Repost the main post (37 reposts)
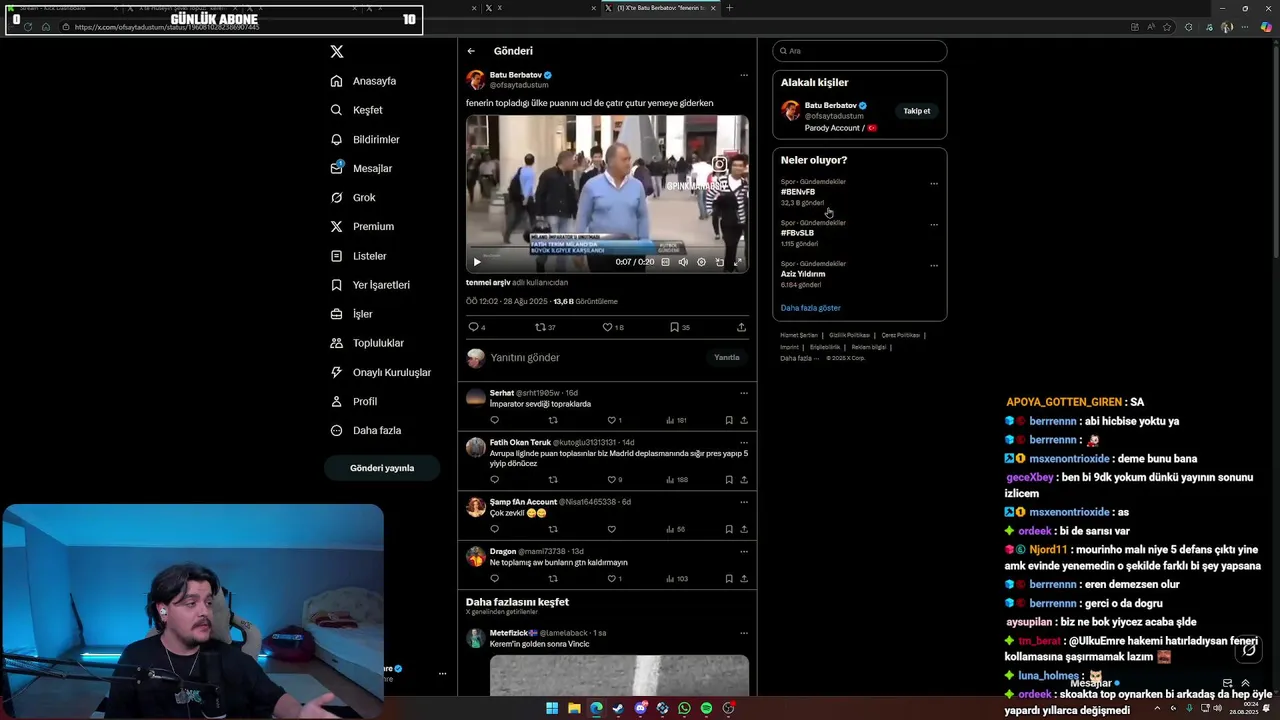 [545, 327]
